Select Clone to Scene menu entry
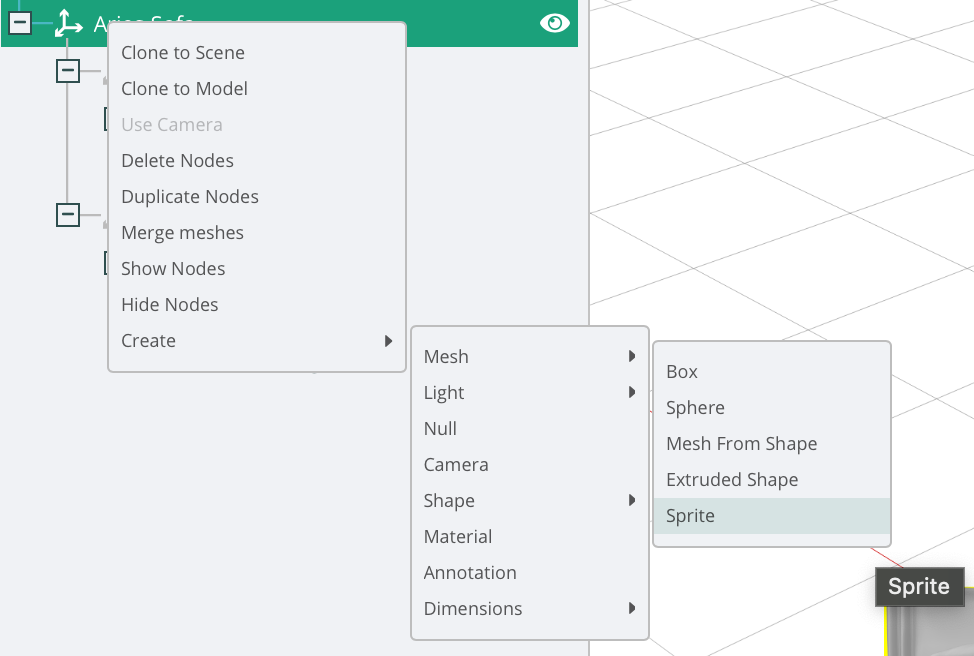The image size is (974, 656). 183,53
